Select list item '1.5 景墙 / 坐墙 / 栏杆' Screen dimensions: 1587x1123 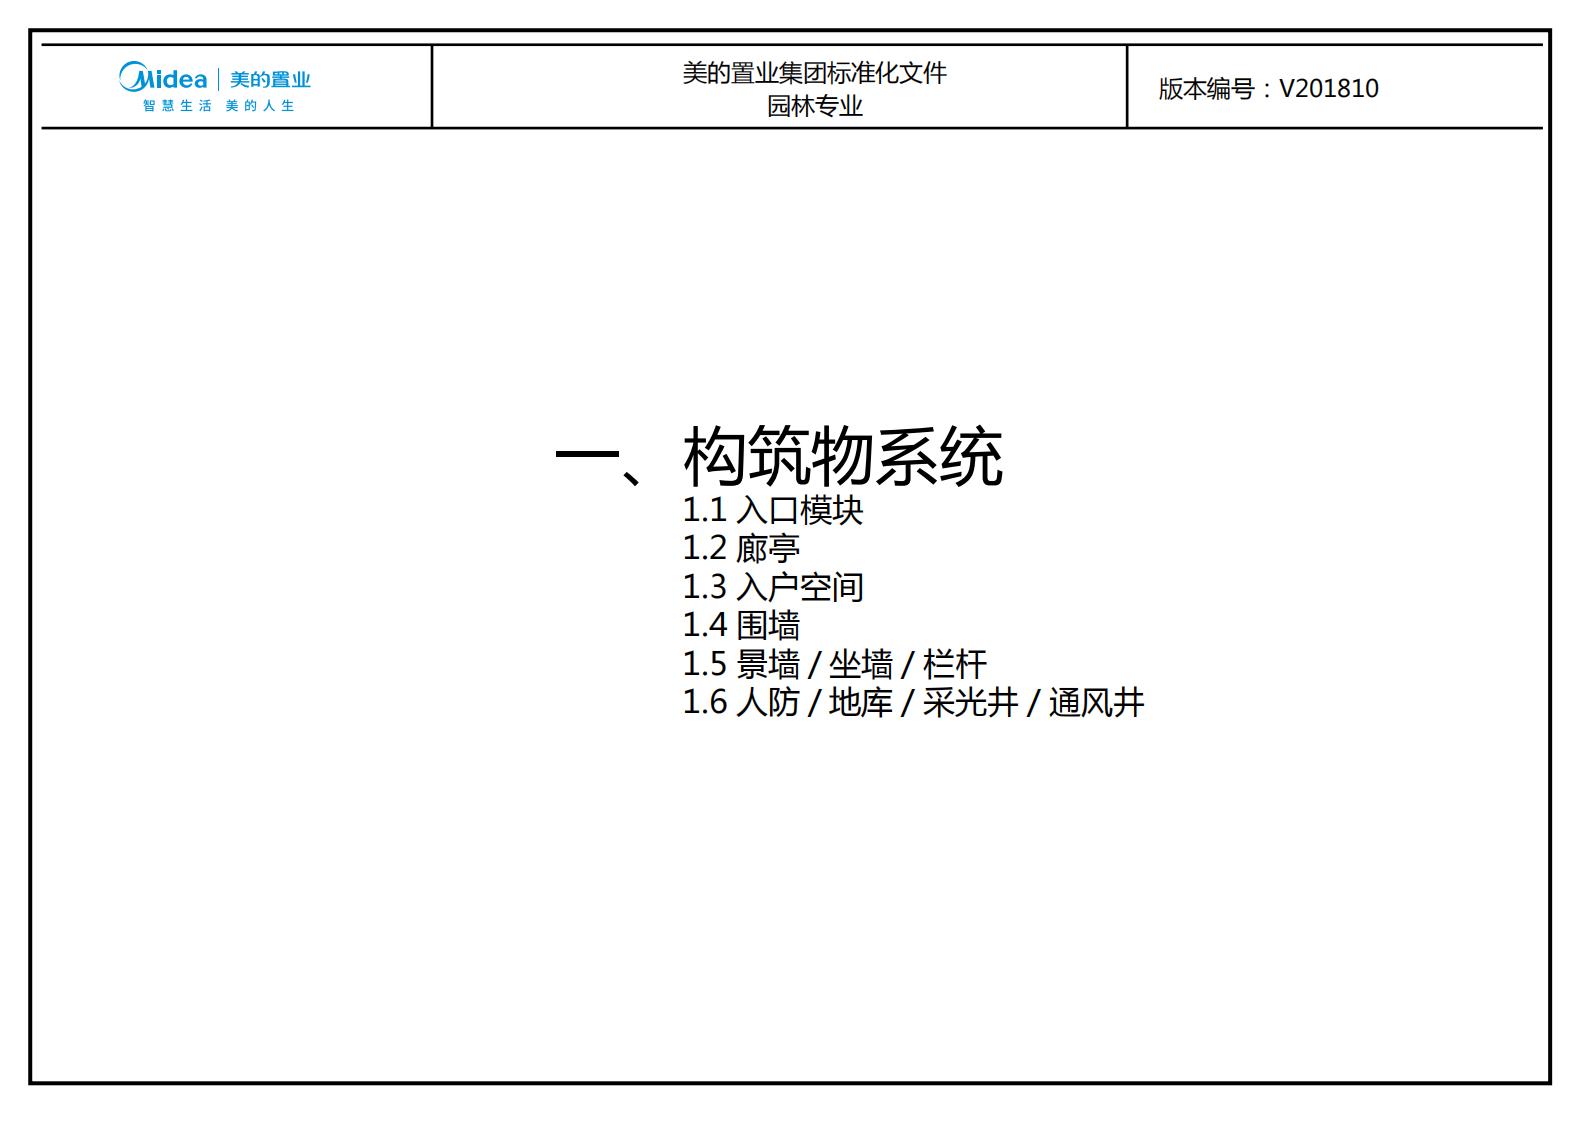[834, 664]
